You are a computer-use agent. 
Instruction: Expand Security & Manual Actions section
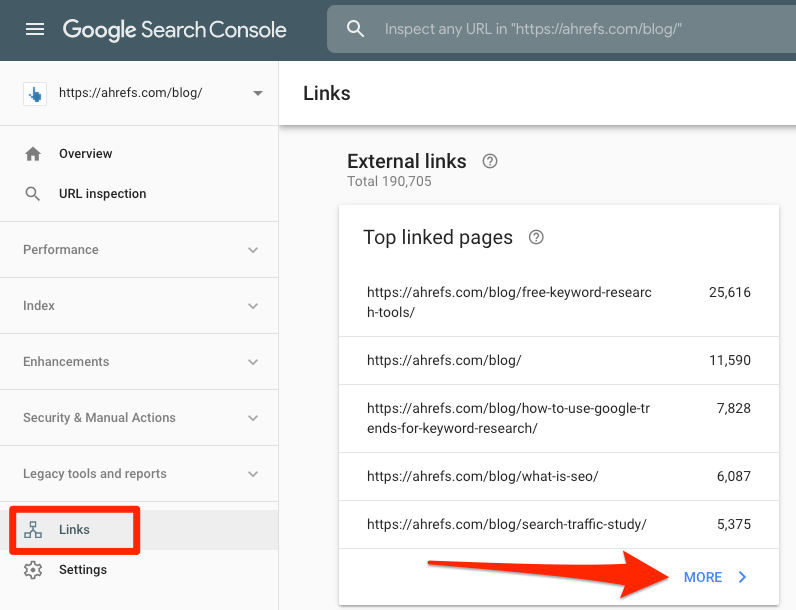click(253, 418)
